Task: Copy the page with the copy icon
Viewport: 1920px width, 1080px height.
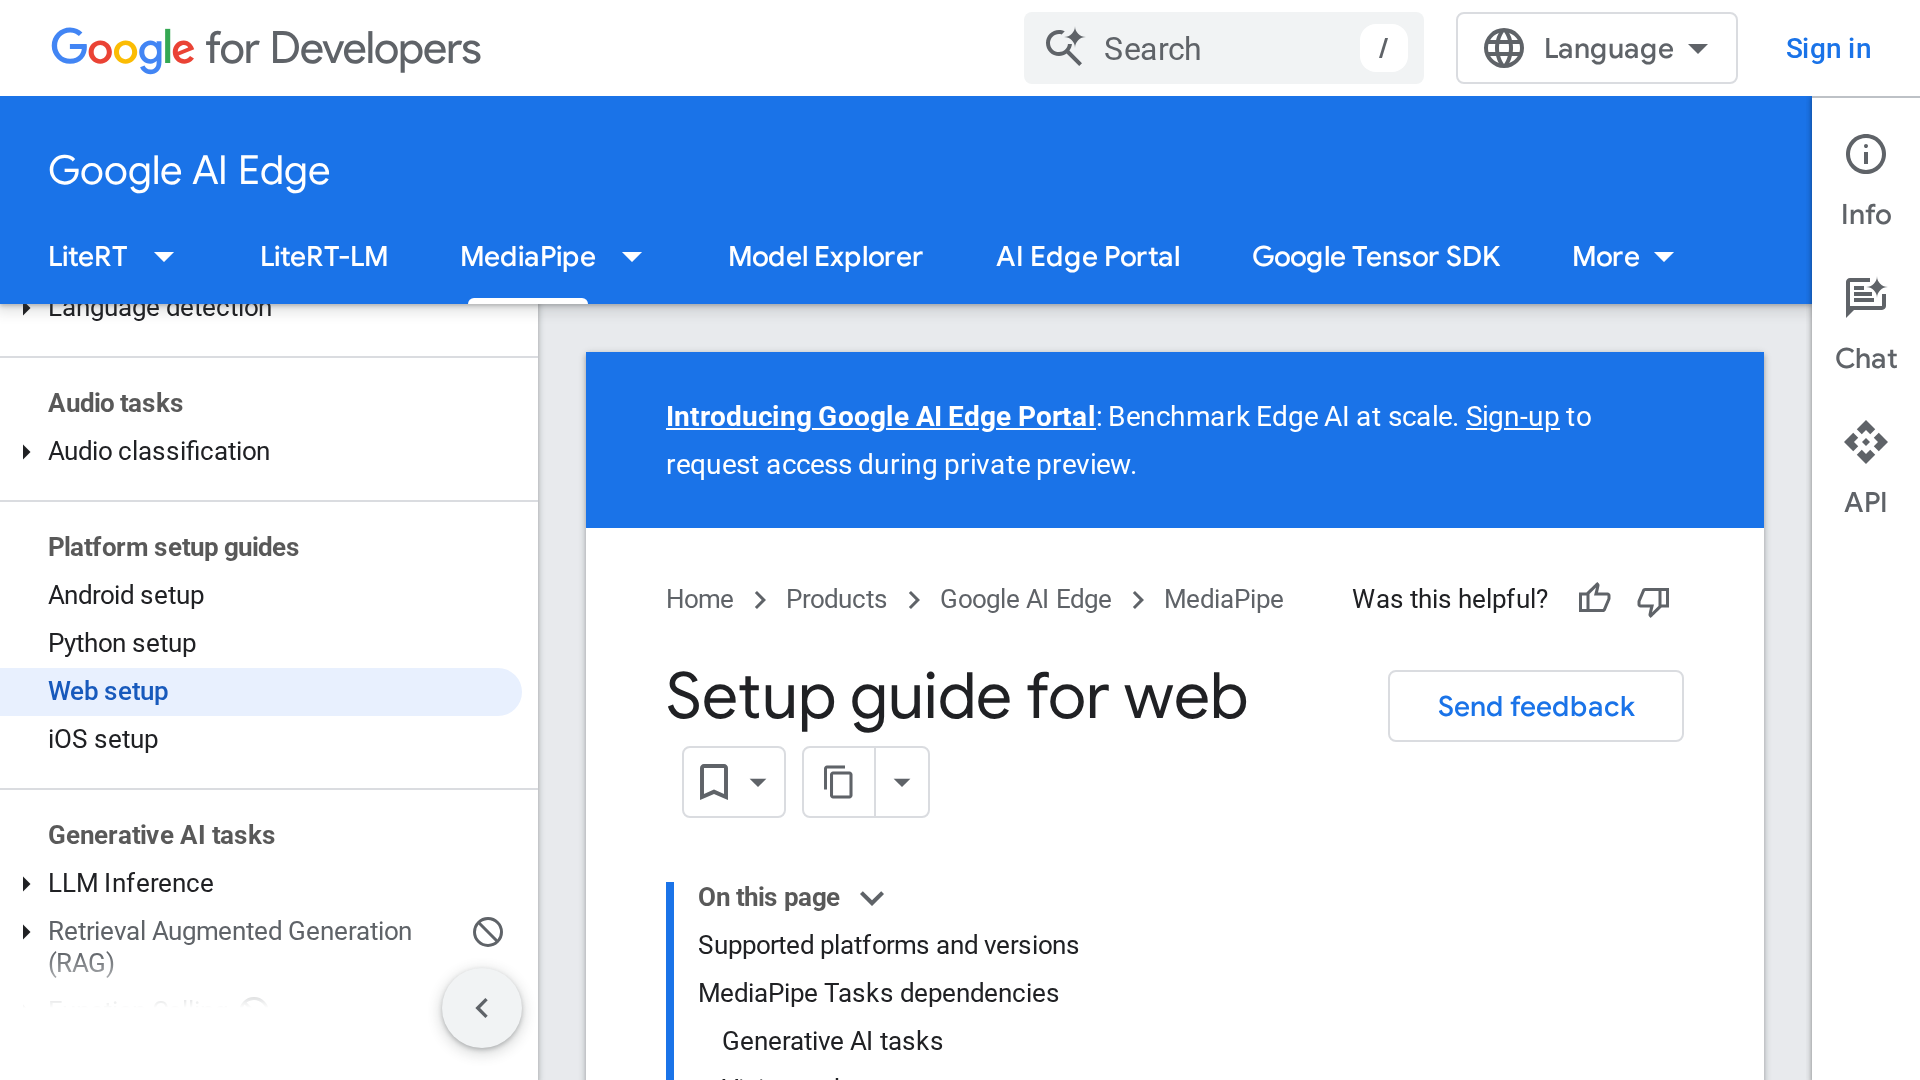Action: click(838, 782)
